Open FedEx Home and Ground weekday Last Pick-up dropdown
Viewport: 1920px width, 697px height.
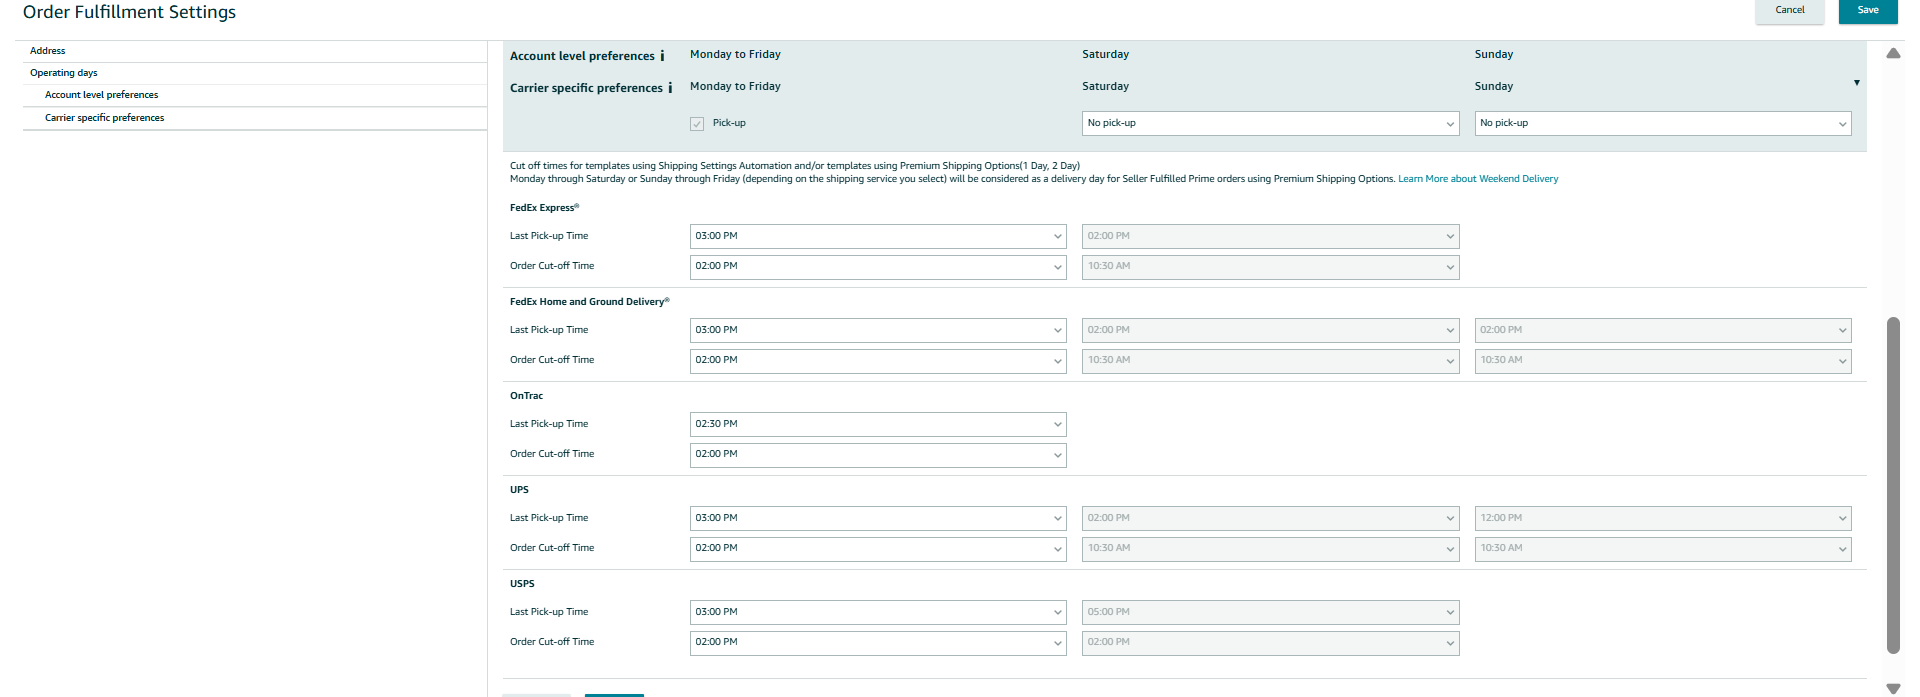(878, 331)
